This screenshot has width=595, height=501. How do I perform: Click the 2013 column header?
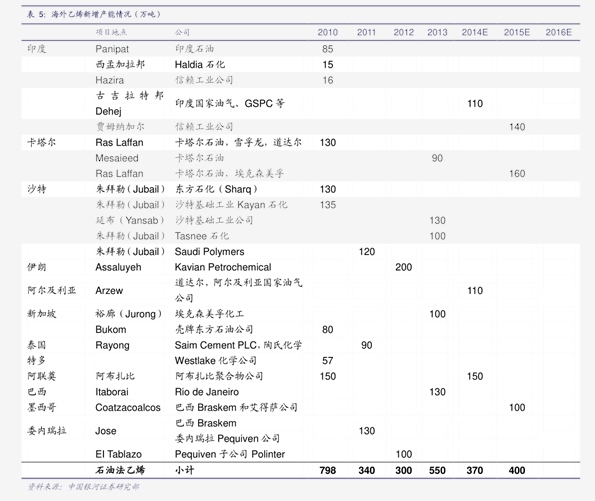[x=437, y=32]
